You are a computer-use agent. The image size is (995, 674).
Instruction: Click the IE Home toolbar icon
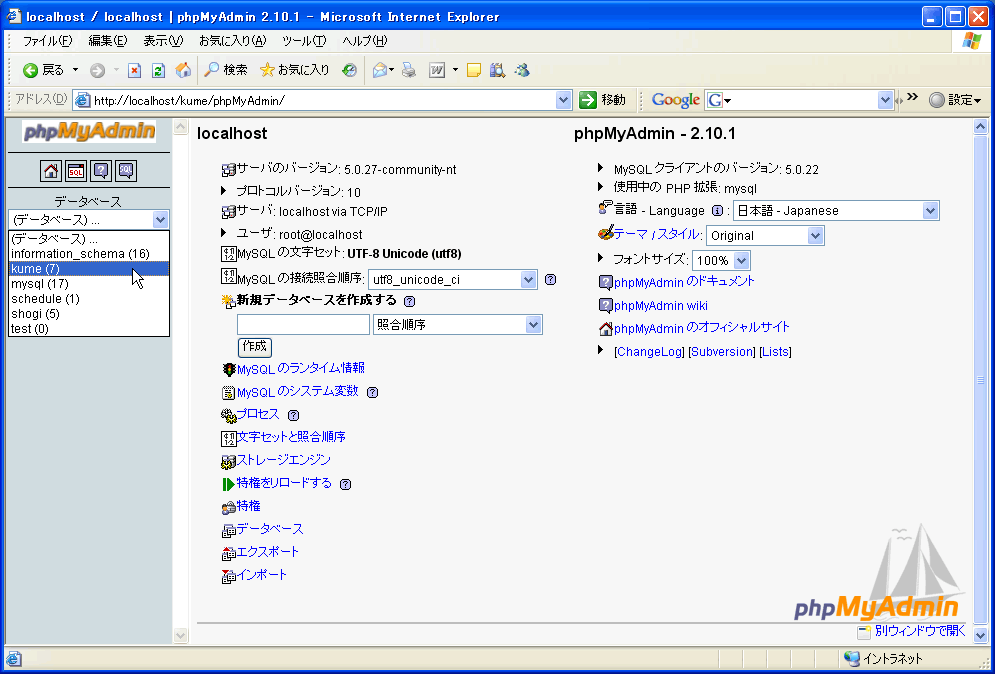(183, 70)
